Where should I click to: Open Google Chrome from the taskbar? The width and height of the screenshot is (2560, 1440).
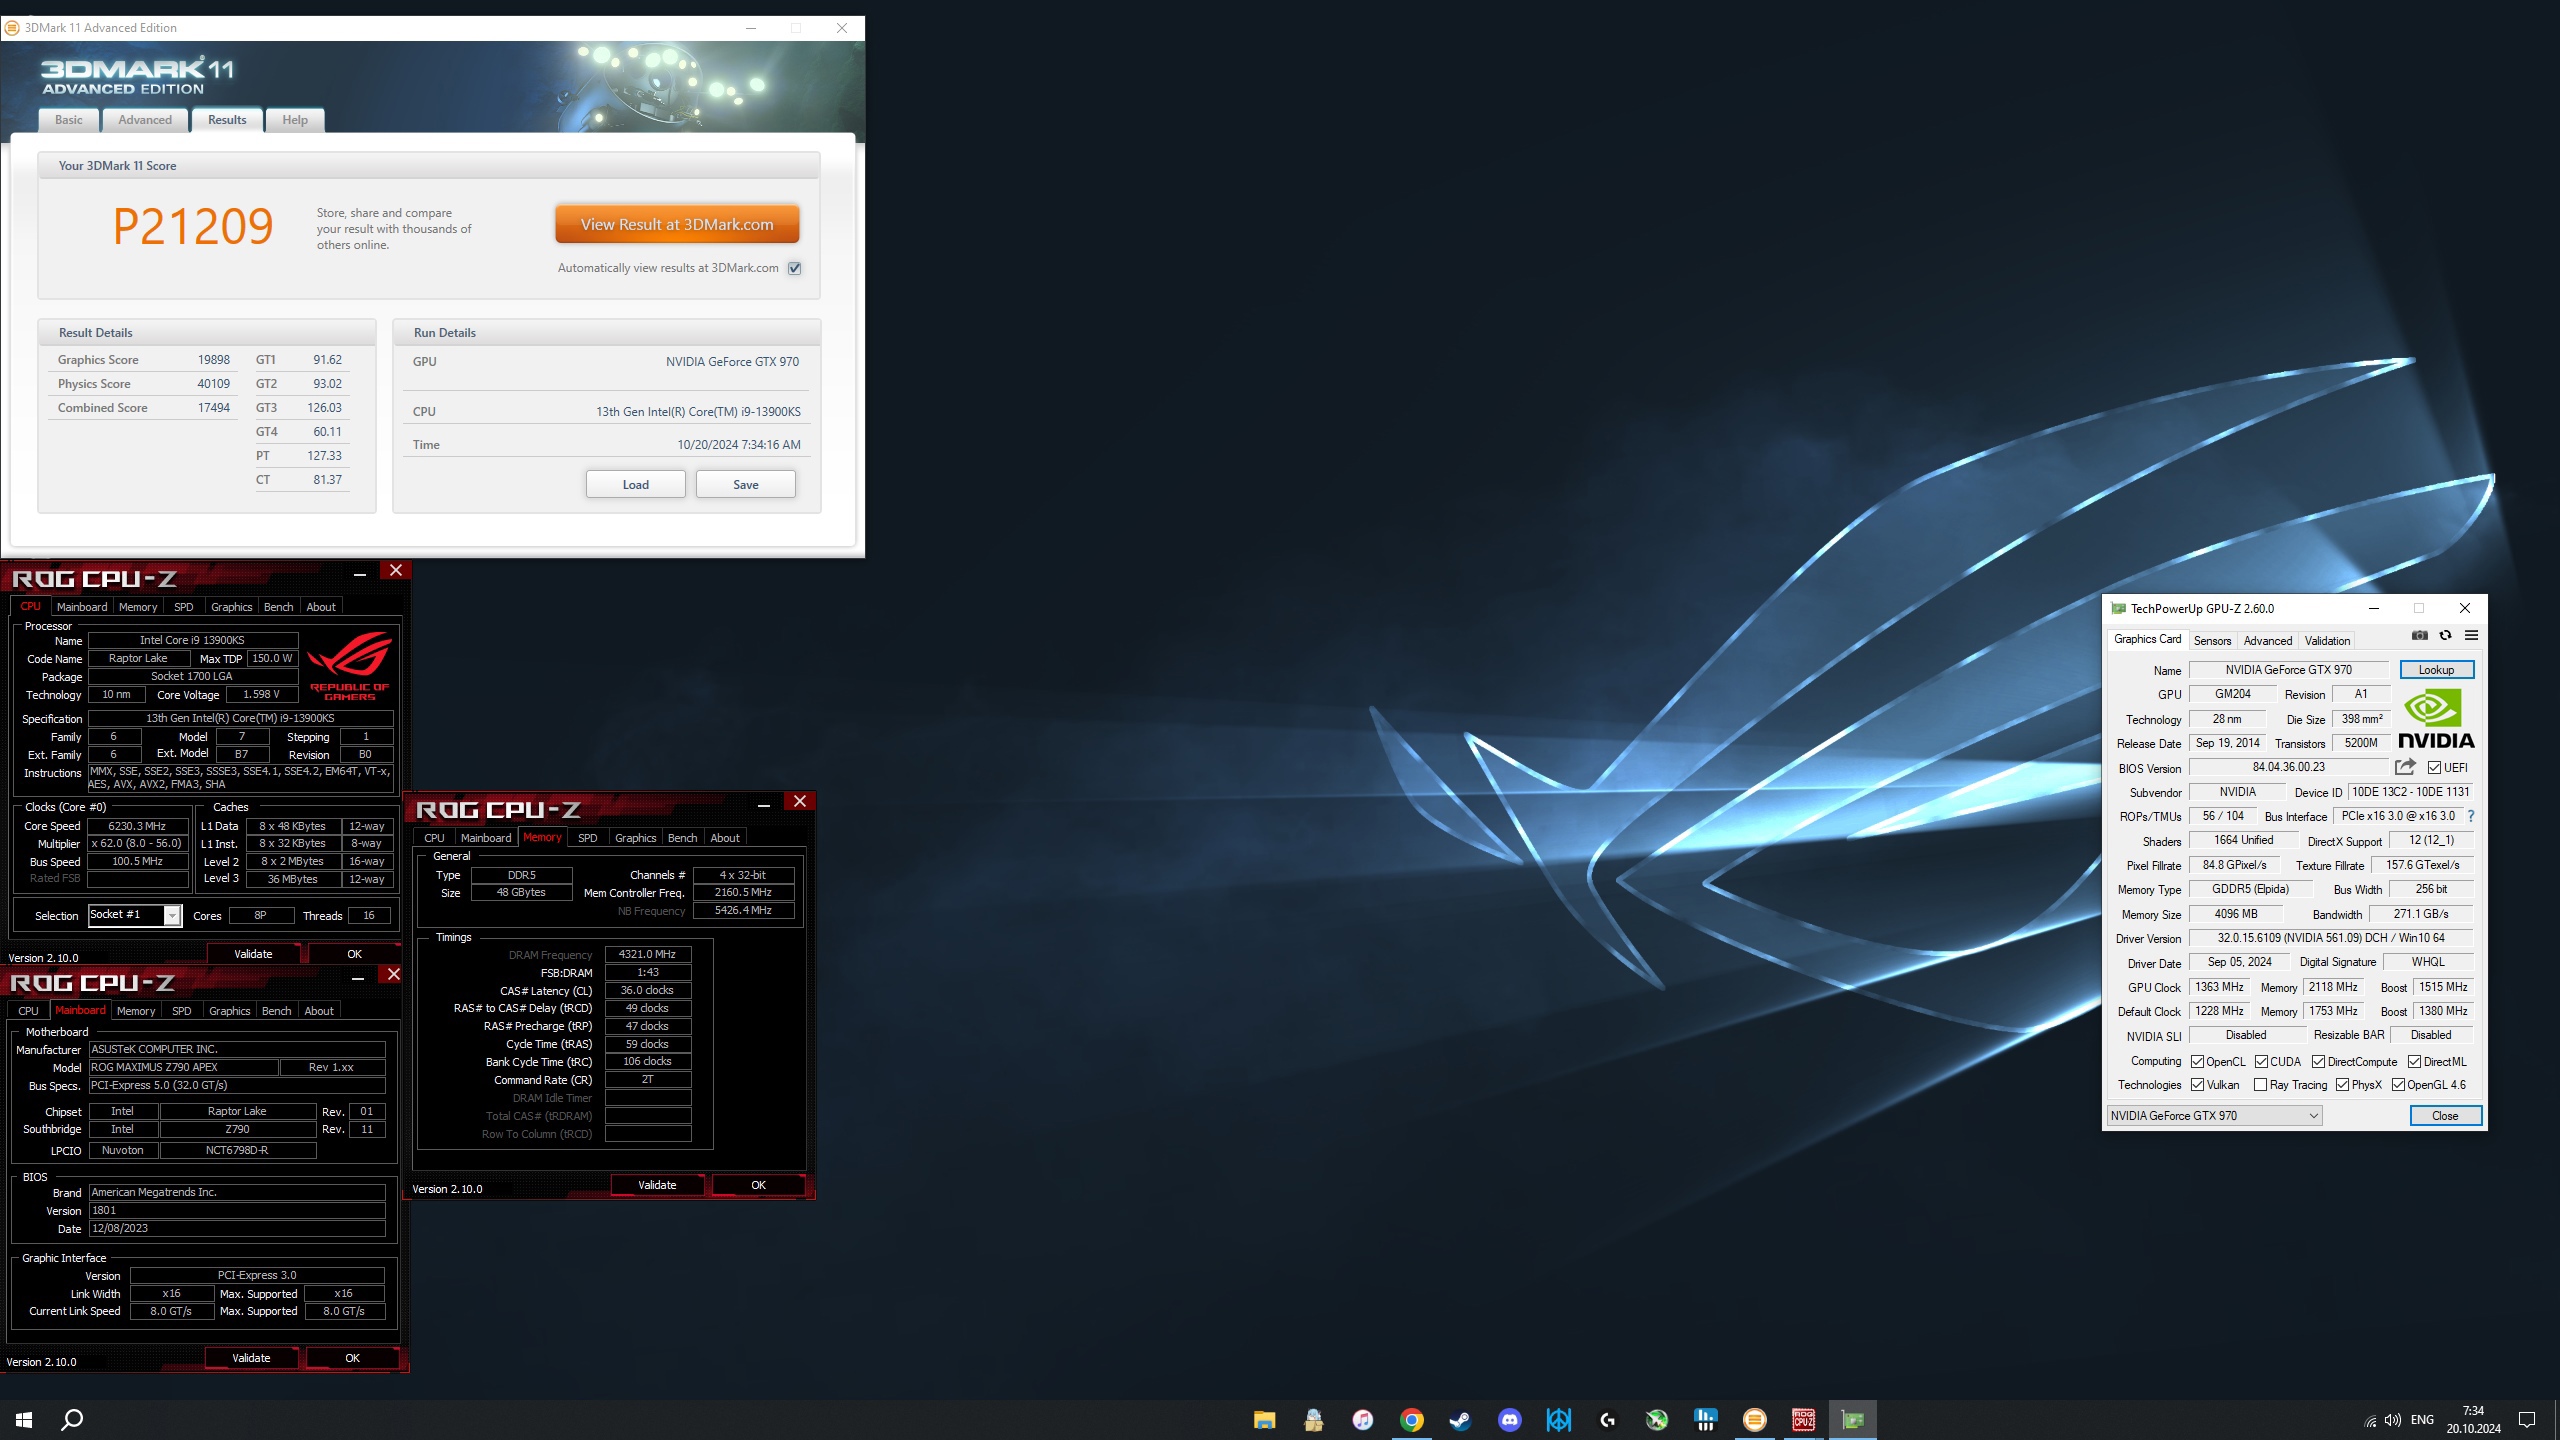tap(1411, 1420)
